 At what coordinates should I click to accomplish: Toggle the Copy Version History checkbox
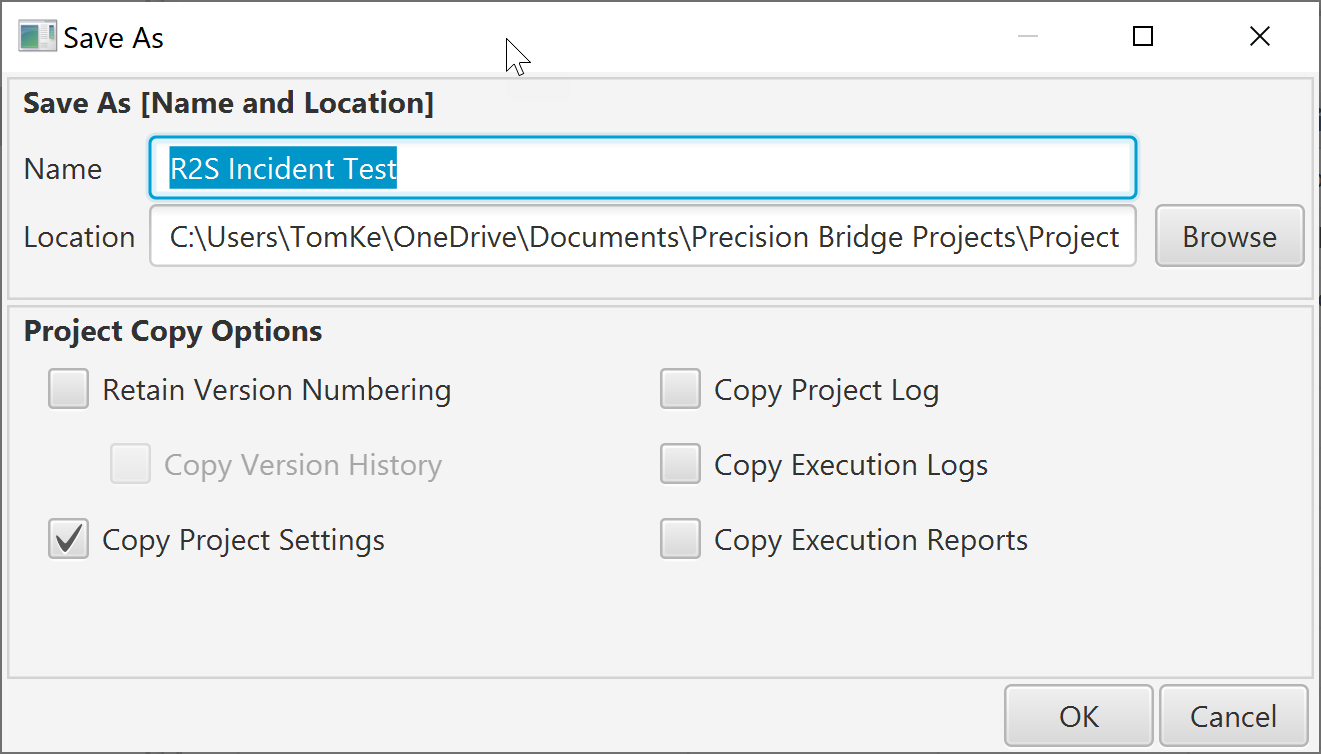point(130,464)
